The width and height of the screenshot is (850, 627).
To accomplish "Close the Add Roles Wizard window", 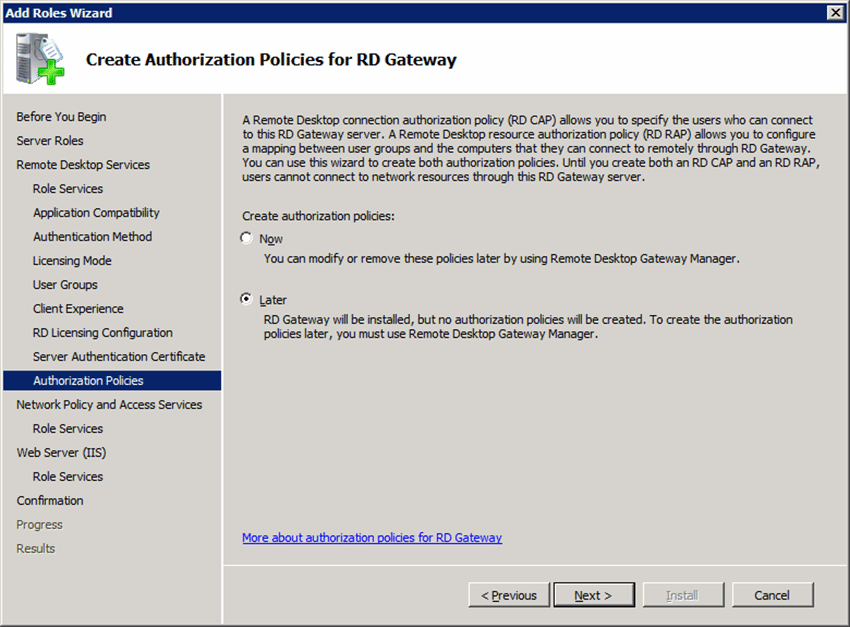I will pyautogui.click(x=835, y=12).
